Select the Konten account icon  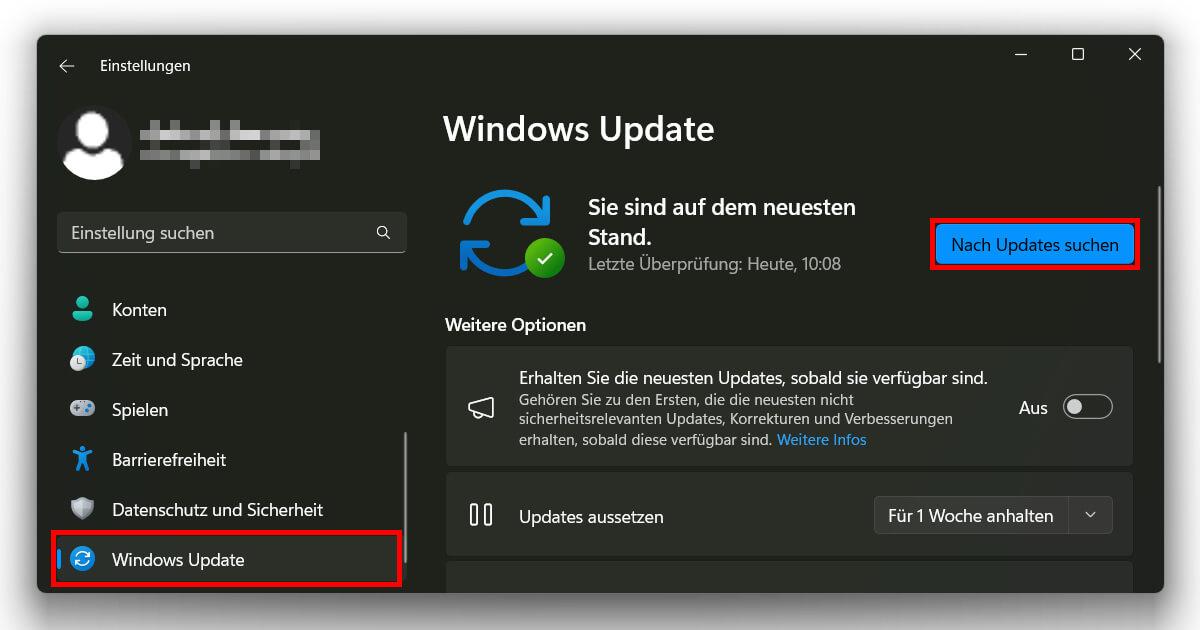click(81, 309)
